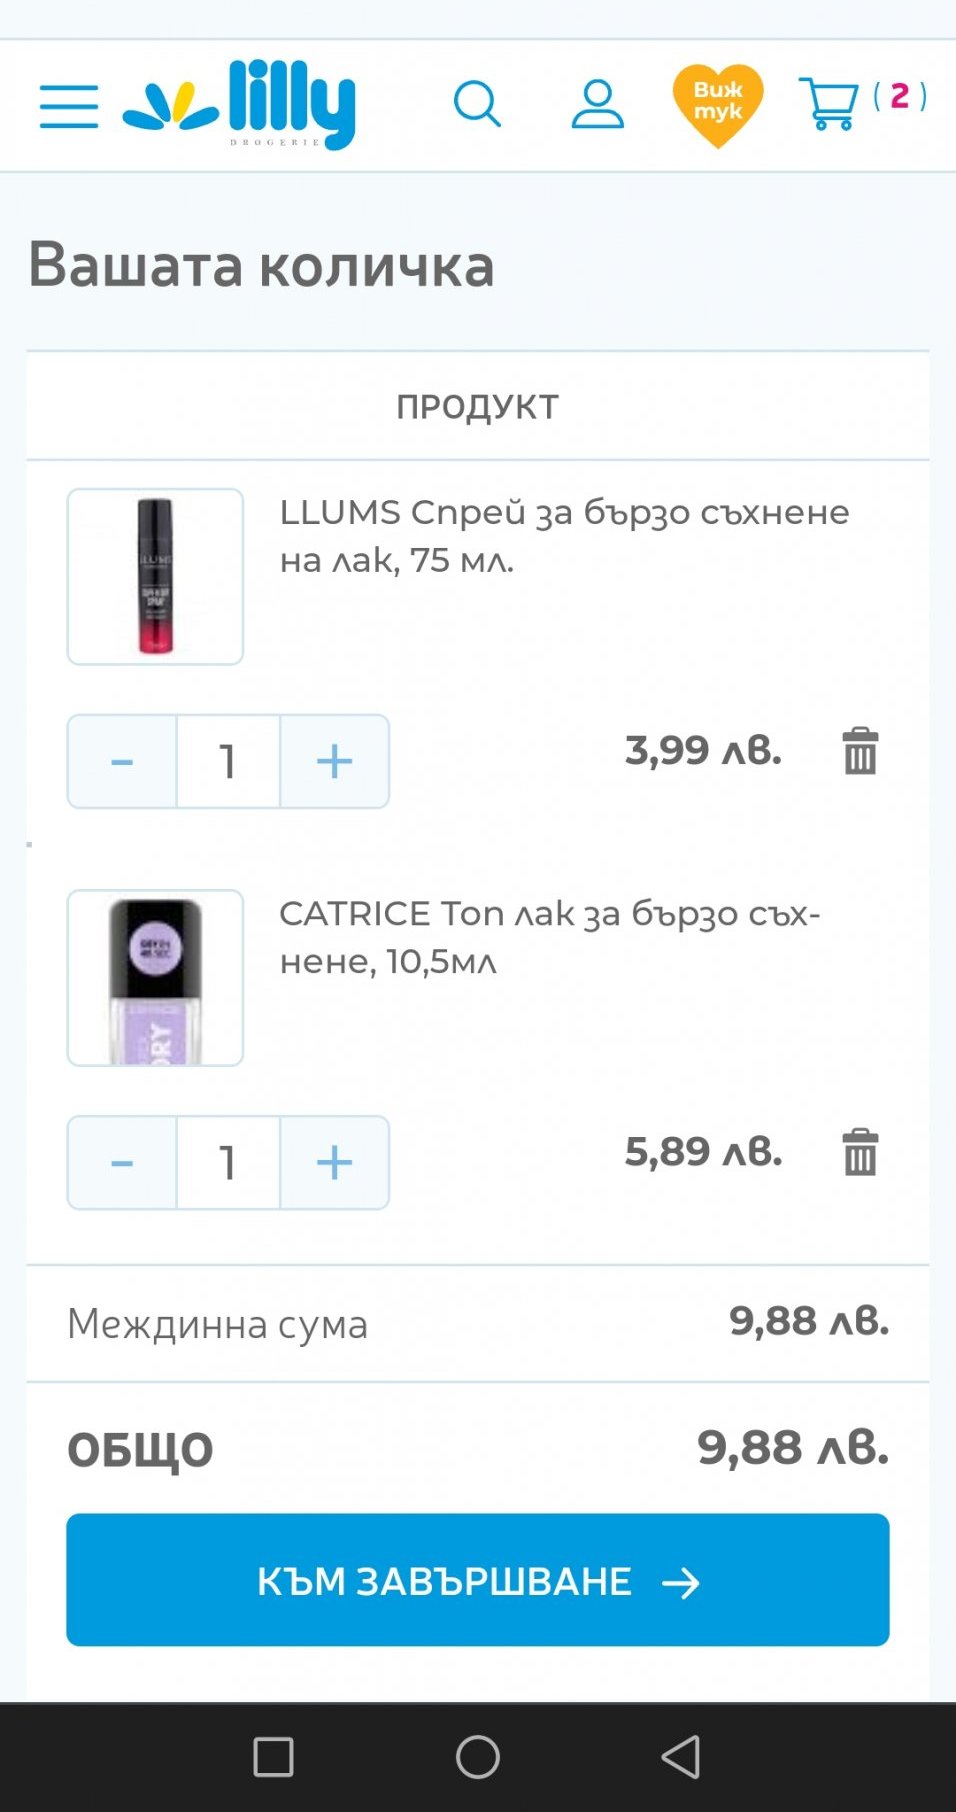Delete LLUMS spray from cart
Image resolution: width=956 pixels, height=1812 pixels.
[x=860, y=751]
